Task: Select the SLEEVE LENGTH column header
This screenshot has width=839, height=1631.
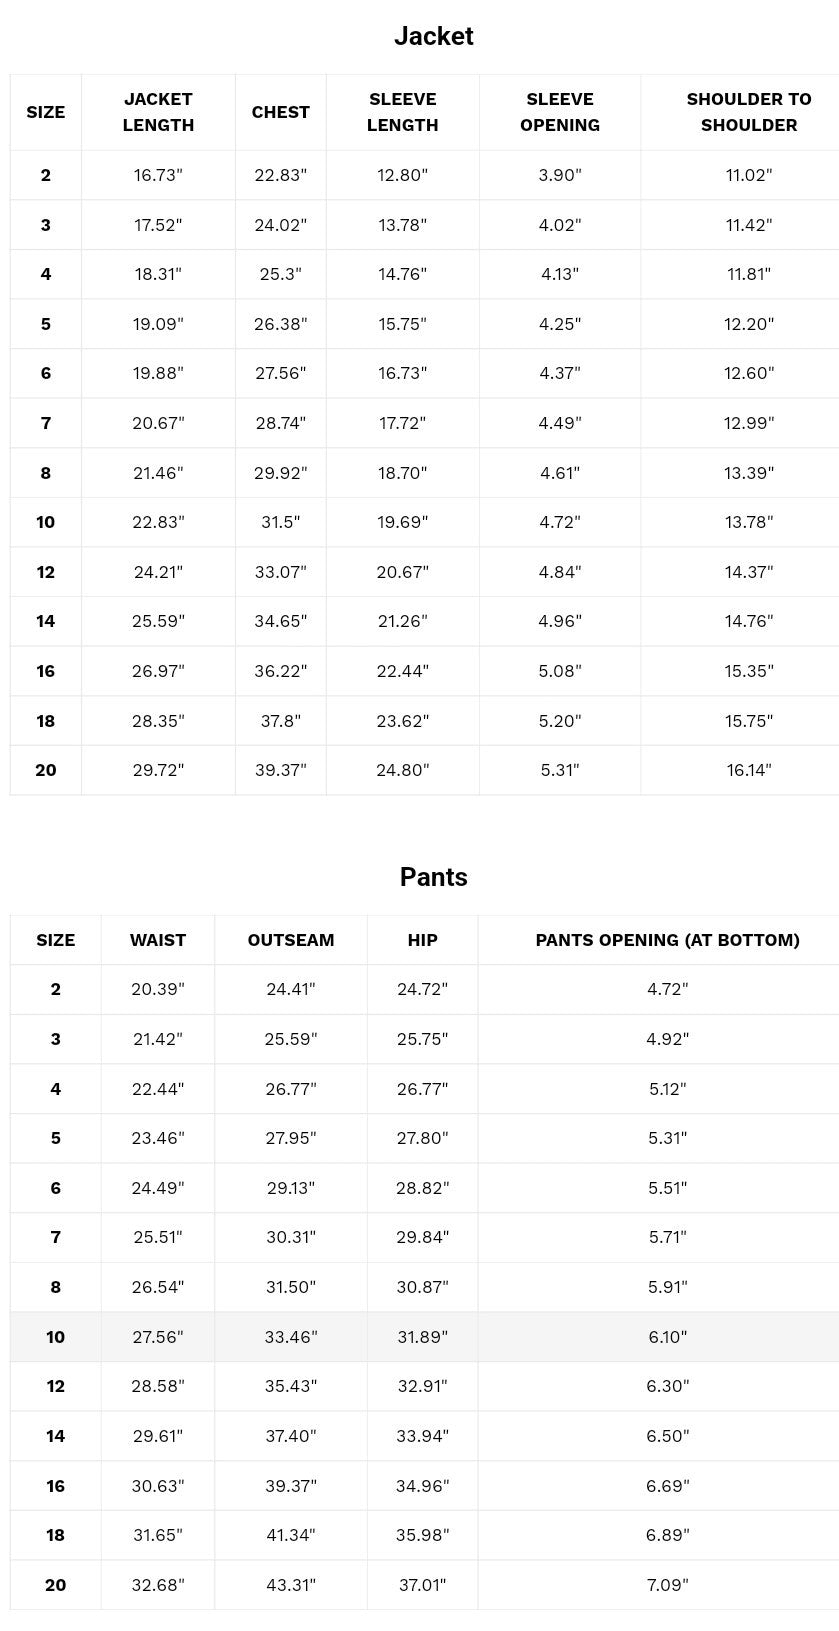Action: [x=402, y=112]
